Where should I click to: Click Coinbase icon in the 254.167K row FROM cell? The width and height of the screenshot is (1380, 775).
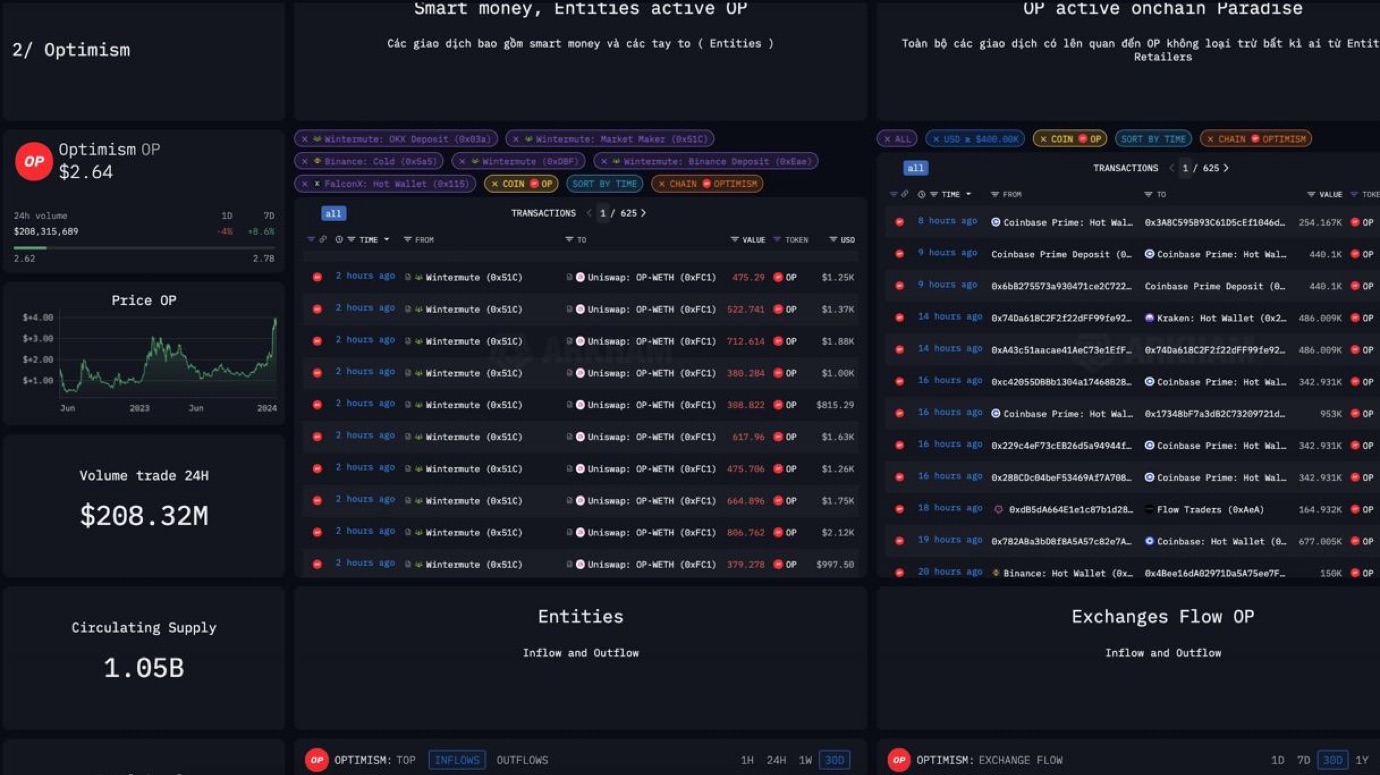[x=996, y=222]
